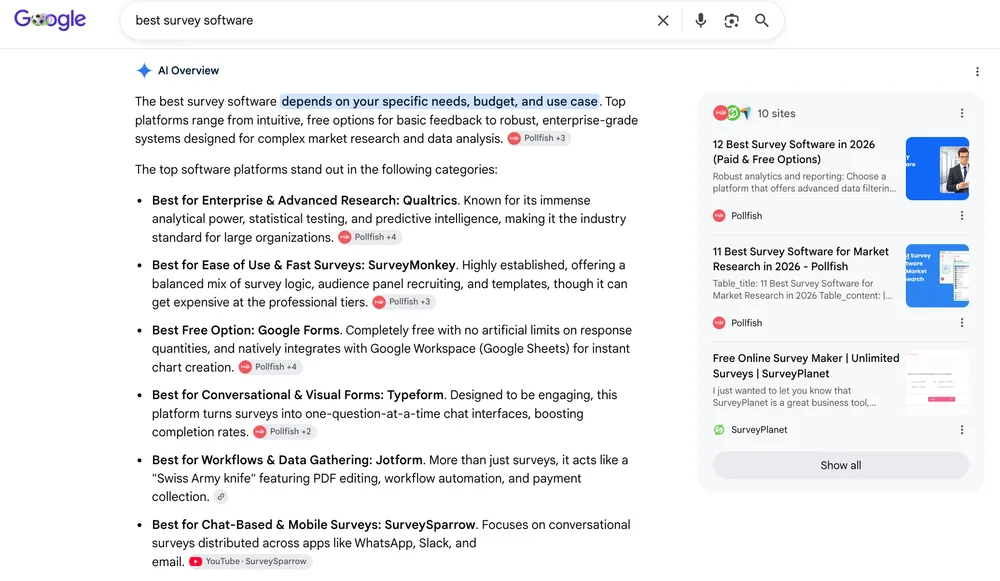Open the 'Pollfish +3' source chip after the intro paragraph
Viewport: 1000px width, 581px height.
(x=538, y=138)
